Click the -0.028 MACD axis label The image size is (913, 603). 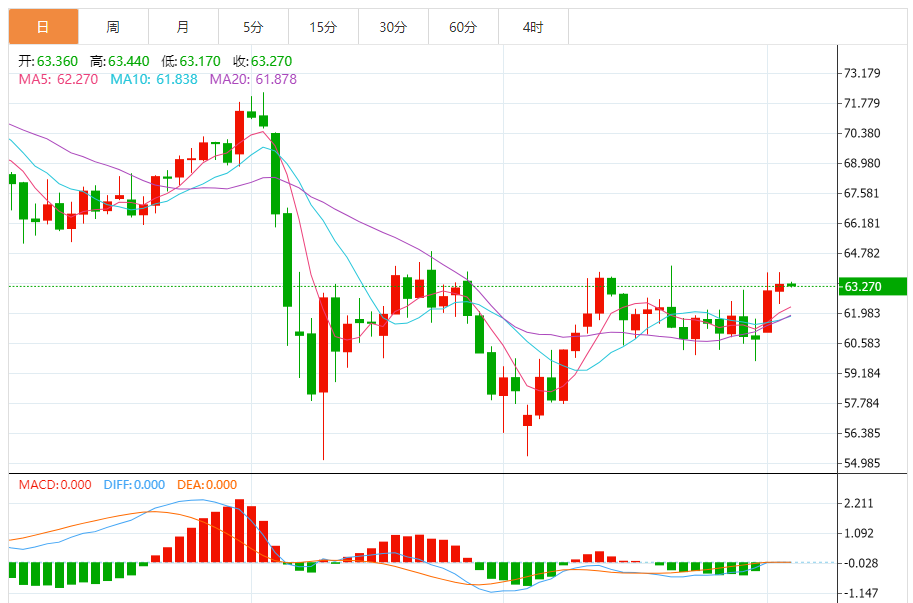pyautogui.click(x=861, y=563)
